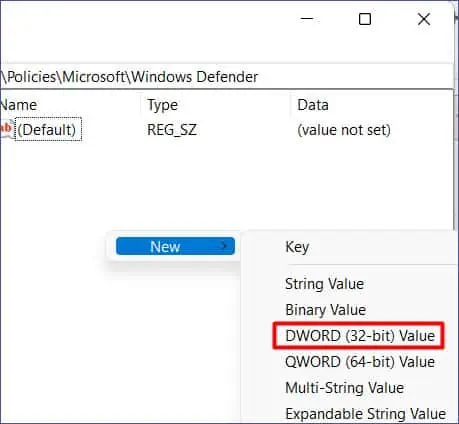Select Binary Value in the submenu
Screen dimensions: 459x424
[x=325, y=310]
